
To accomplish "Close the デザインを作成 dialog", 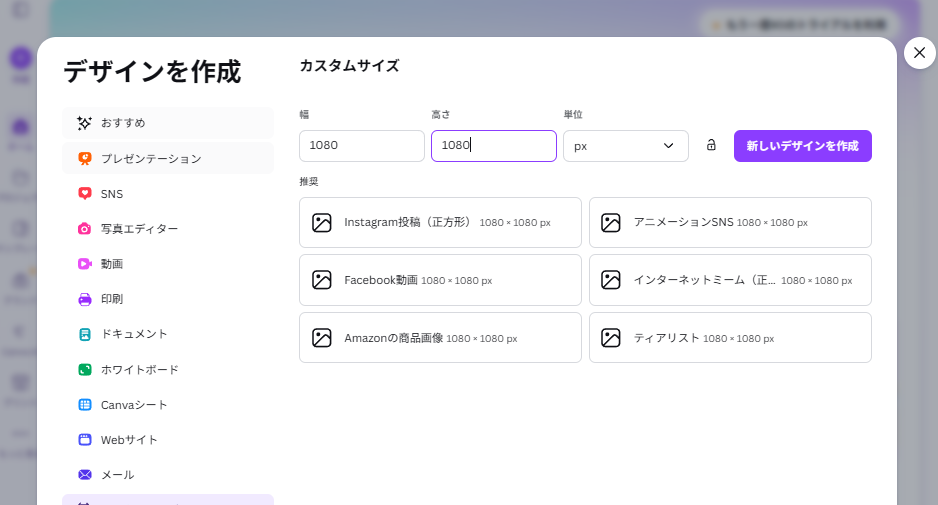I will [919, 53].
